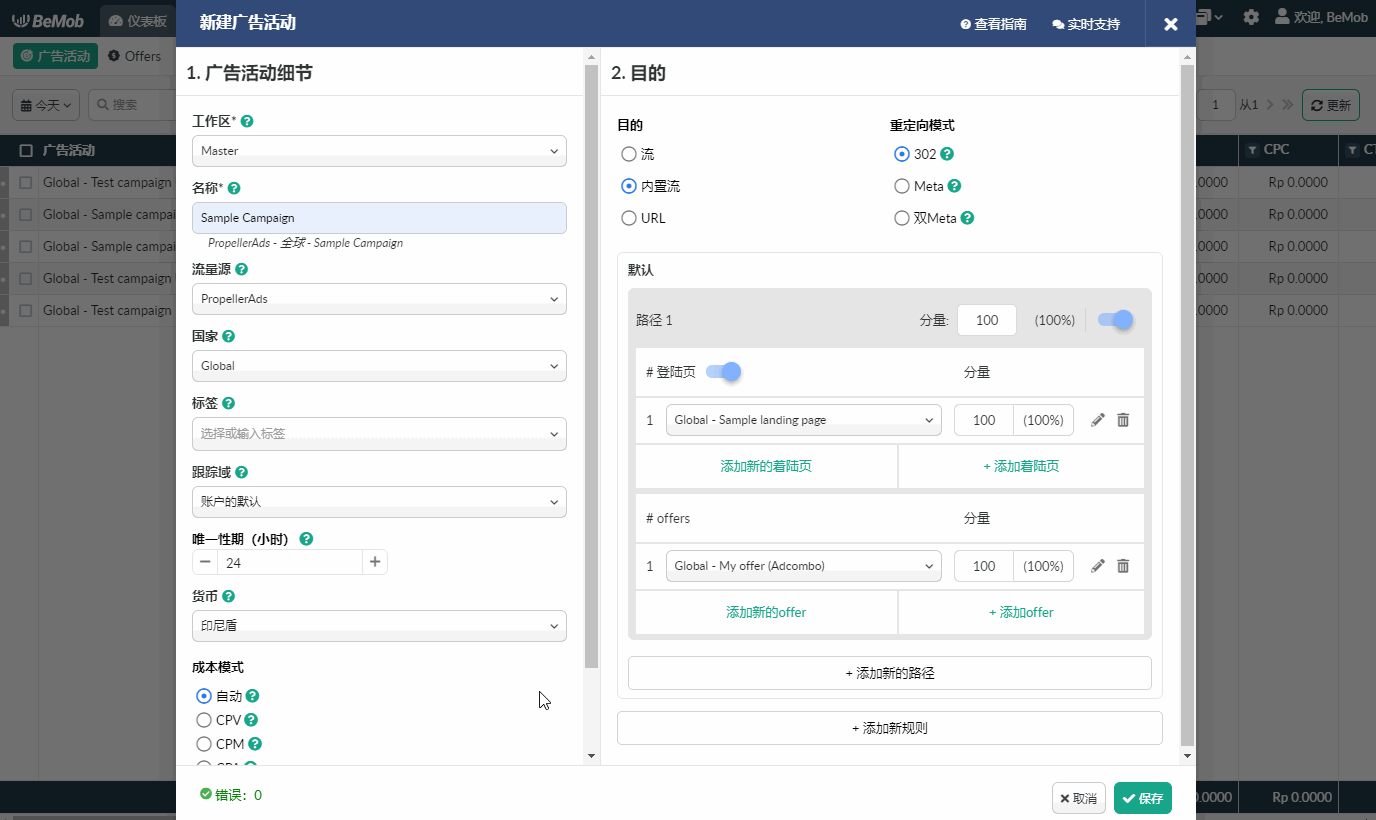This screenshot has height=820, width=1376.
Task: Click 添加新的着陆页 button
Action: click(767, 466)
